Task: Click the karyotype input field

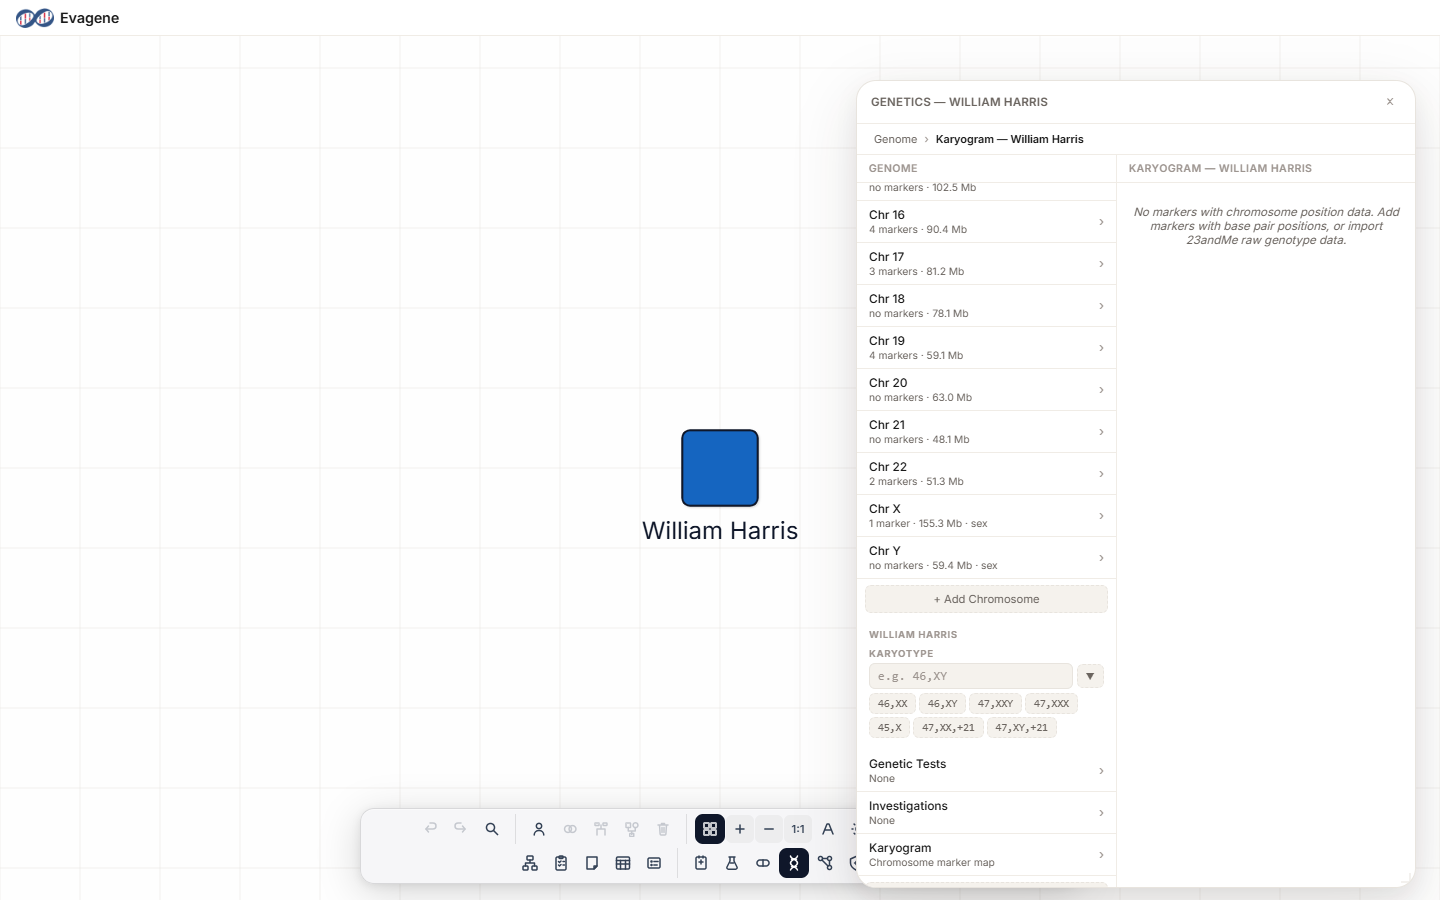Action: pos(970,676)
